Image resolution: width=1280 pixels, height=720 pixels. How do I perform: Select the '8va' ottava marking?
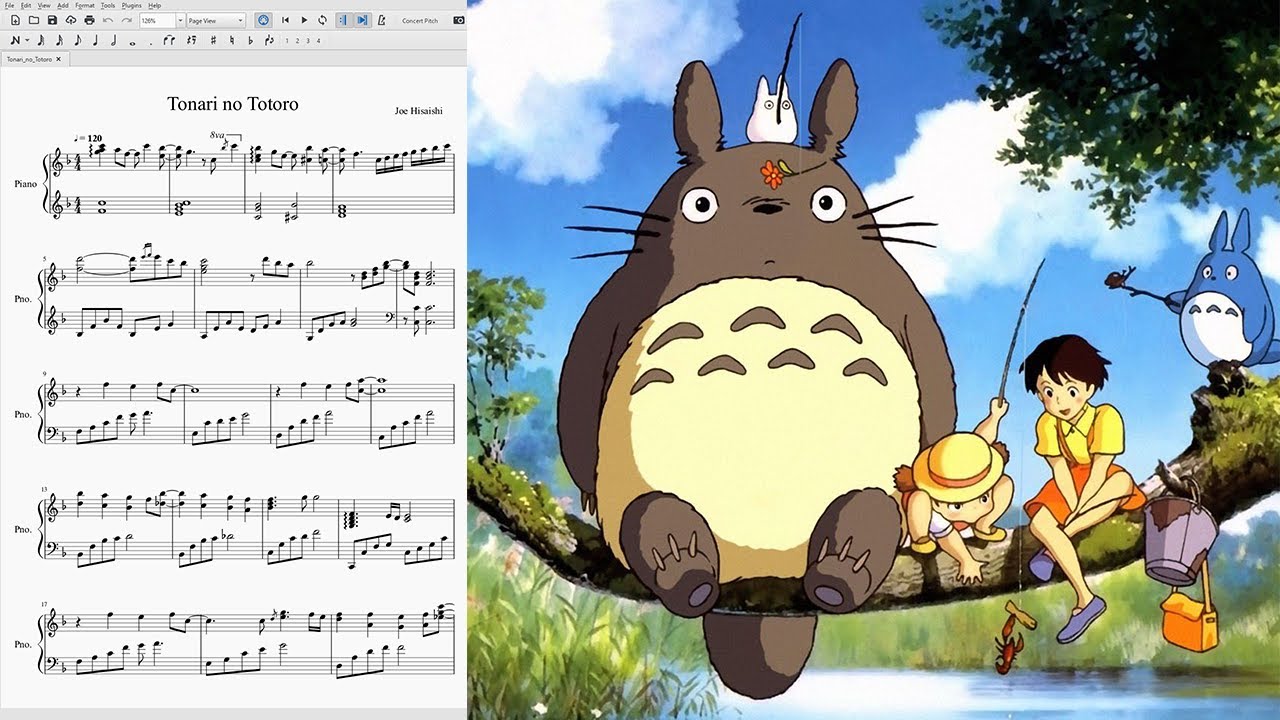pyautogui.click(x=217, y=134)
